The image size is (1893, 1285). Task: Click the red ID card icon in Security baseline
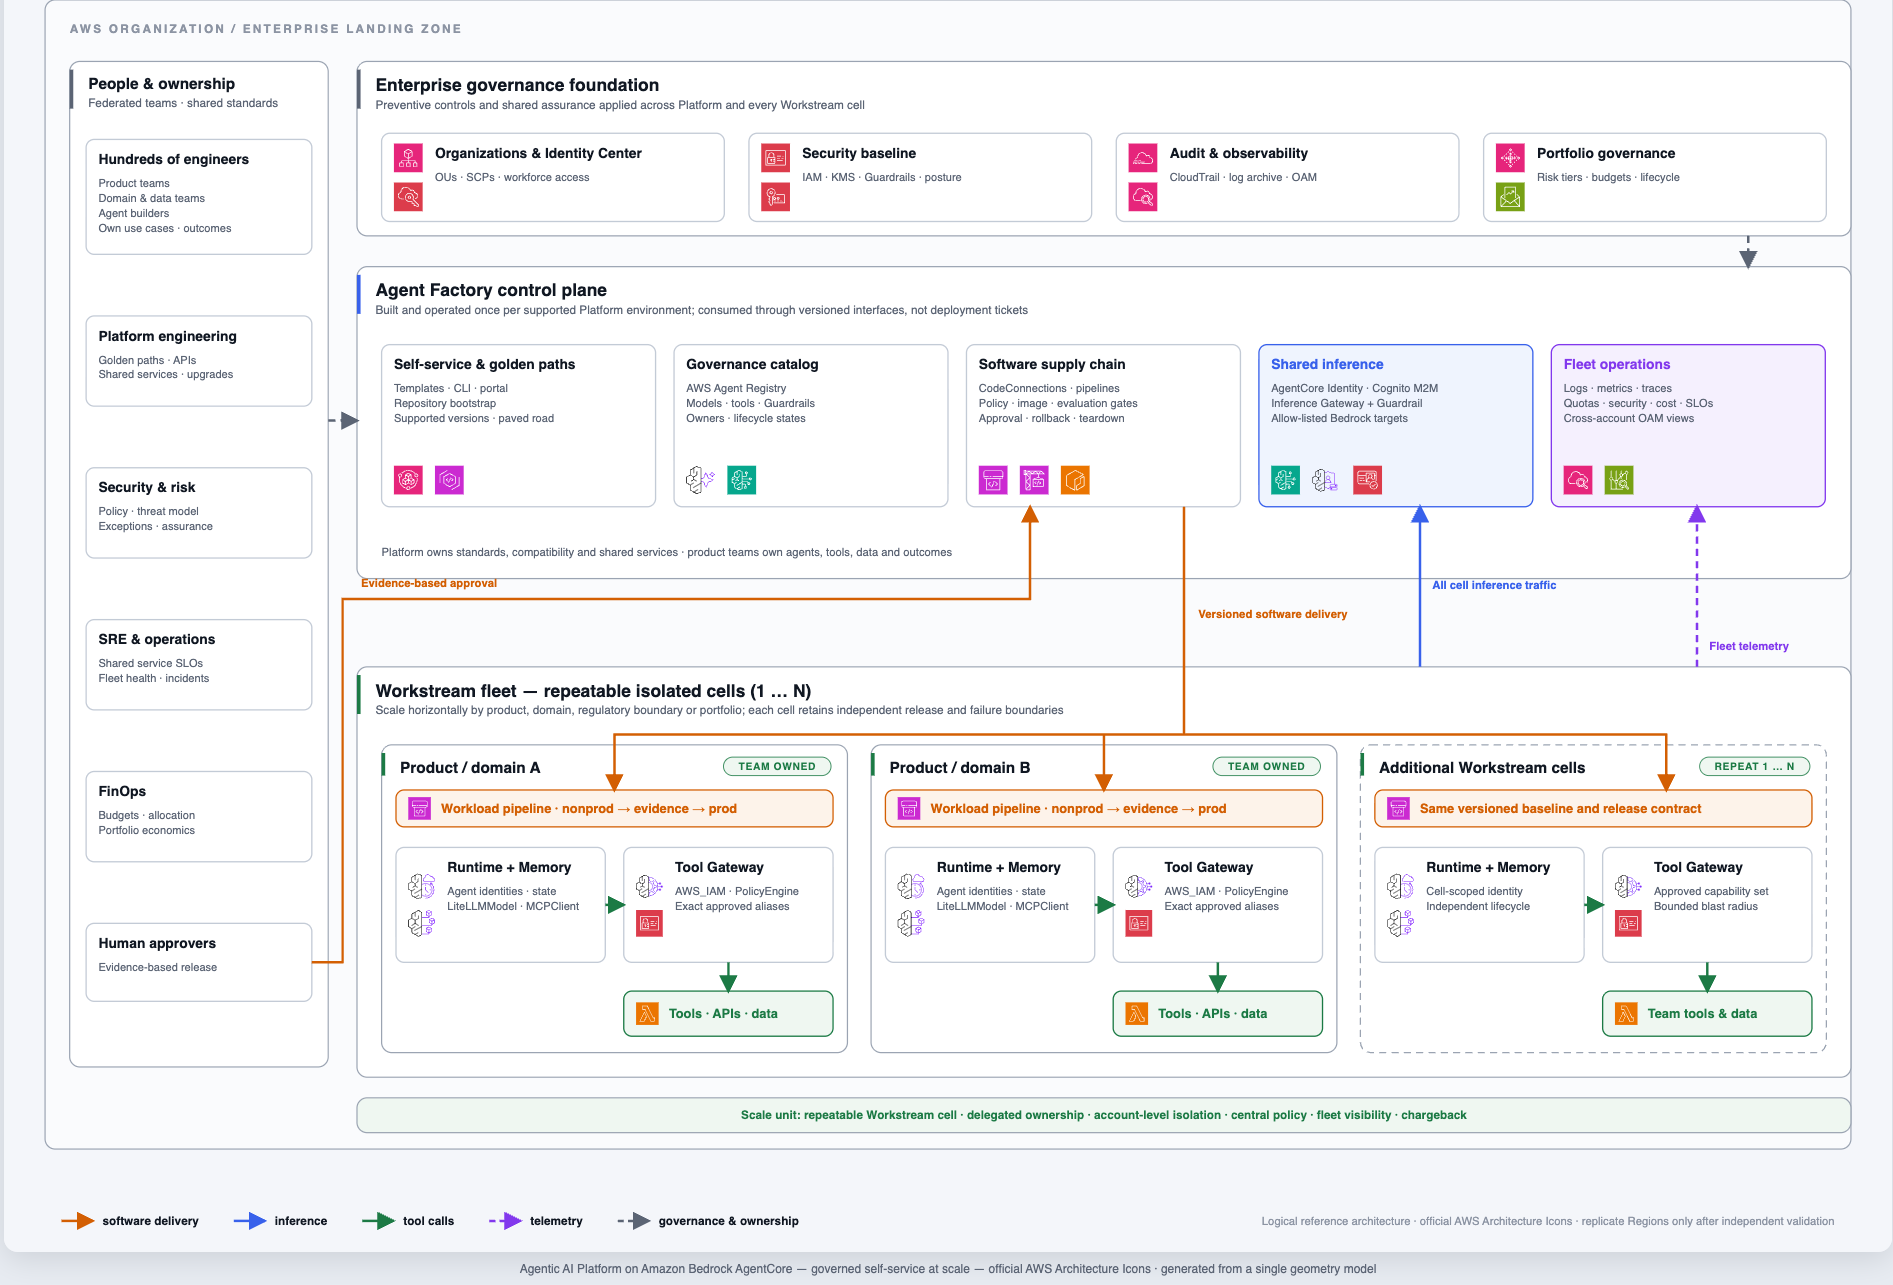[x=776, y=158]
